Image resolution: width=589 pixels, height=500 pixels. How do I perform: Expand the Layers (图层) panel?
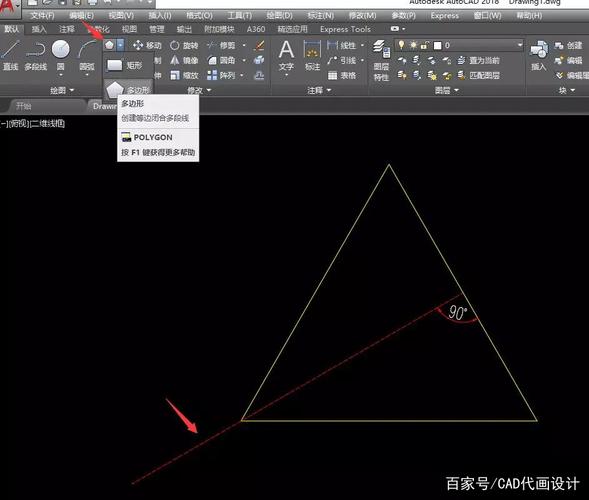(447, 90)
